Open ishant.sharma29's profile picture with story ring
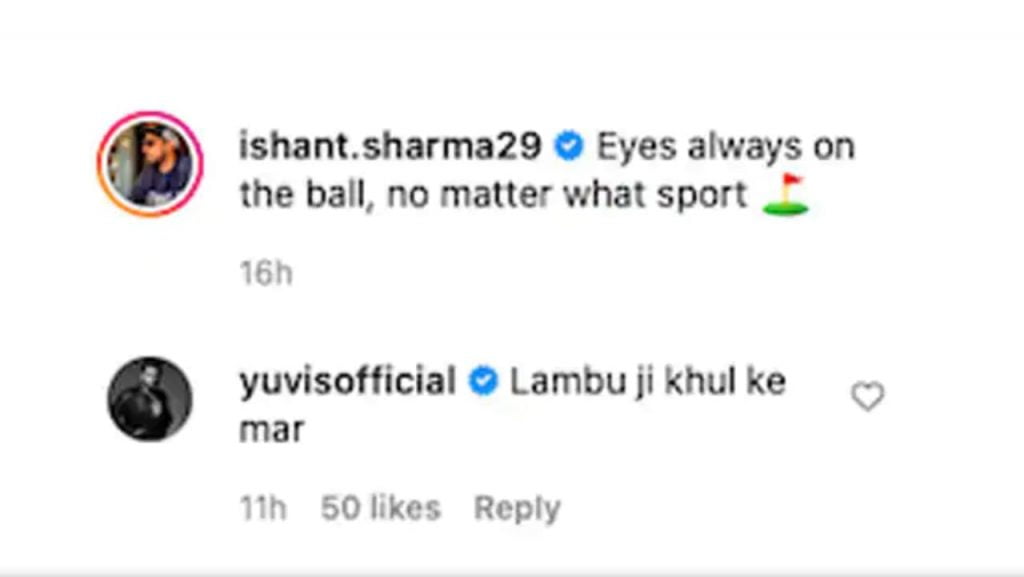 [x=150, y=164]
